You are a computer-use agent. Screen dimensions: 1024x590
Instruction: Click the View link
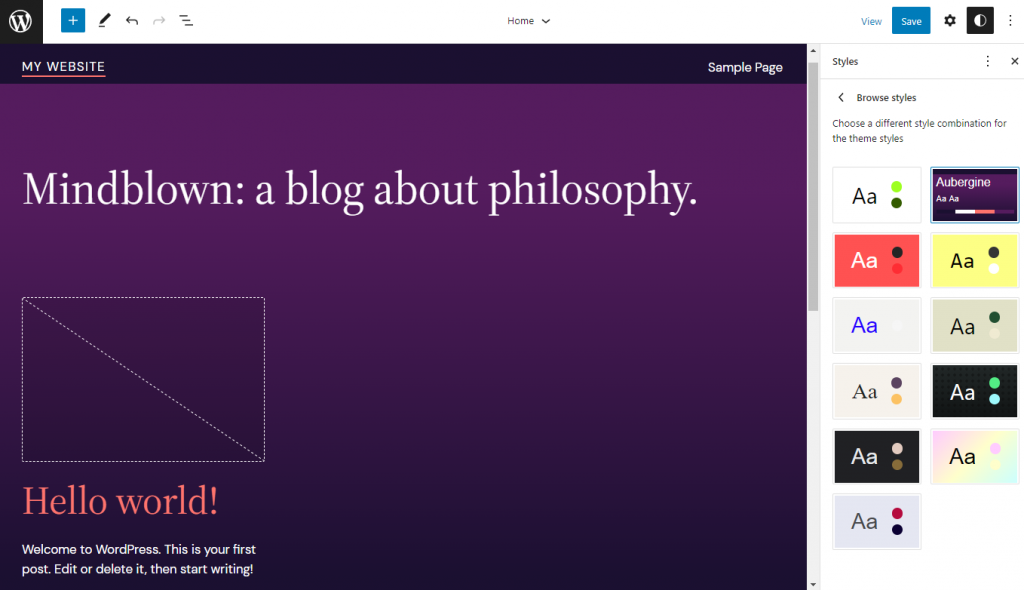(871, 20)
